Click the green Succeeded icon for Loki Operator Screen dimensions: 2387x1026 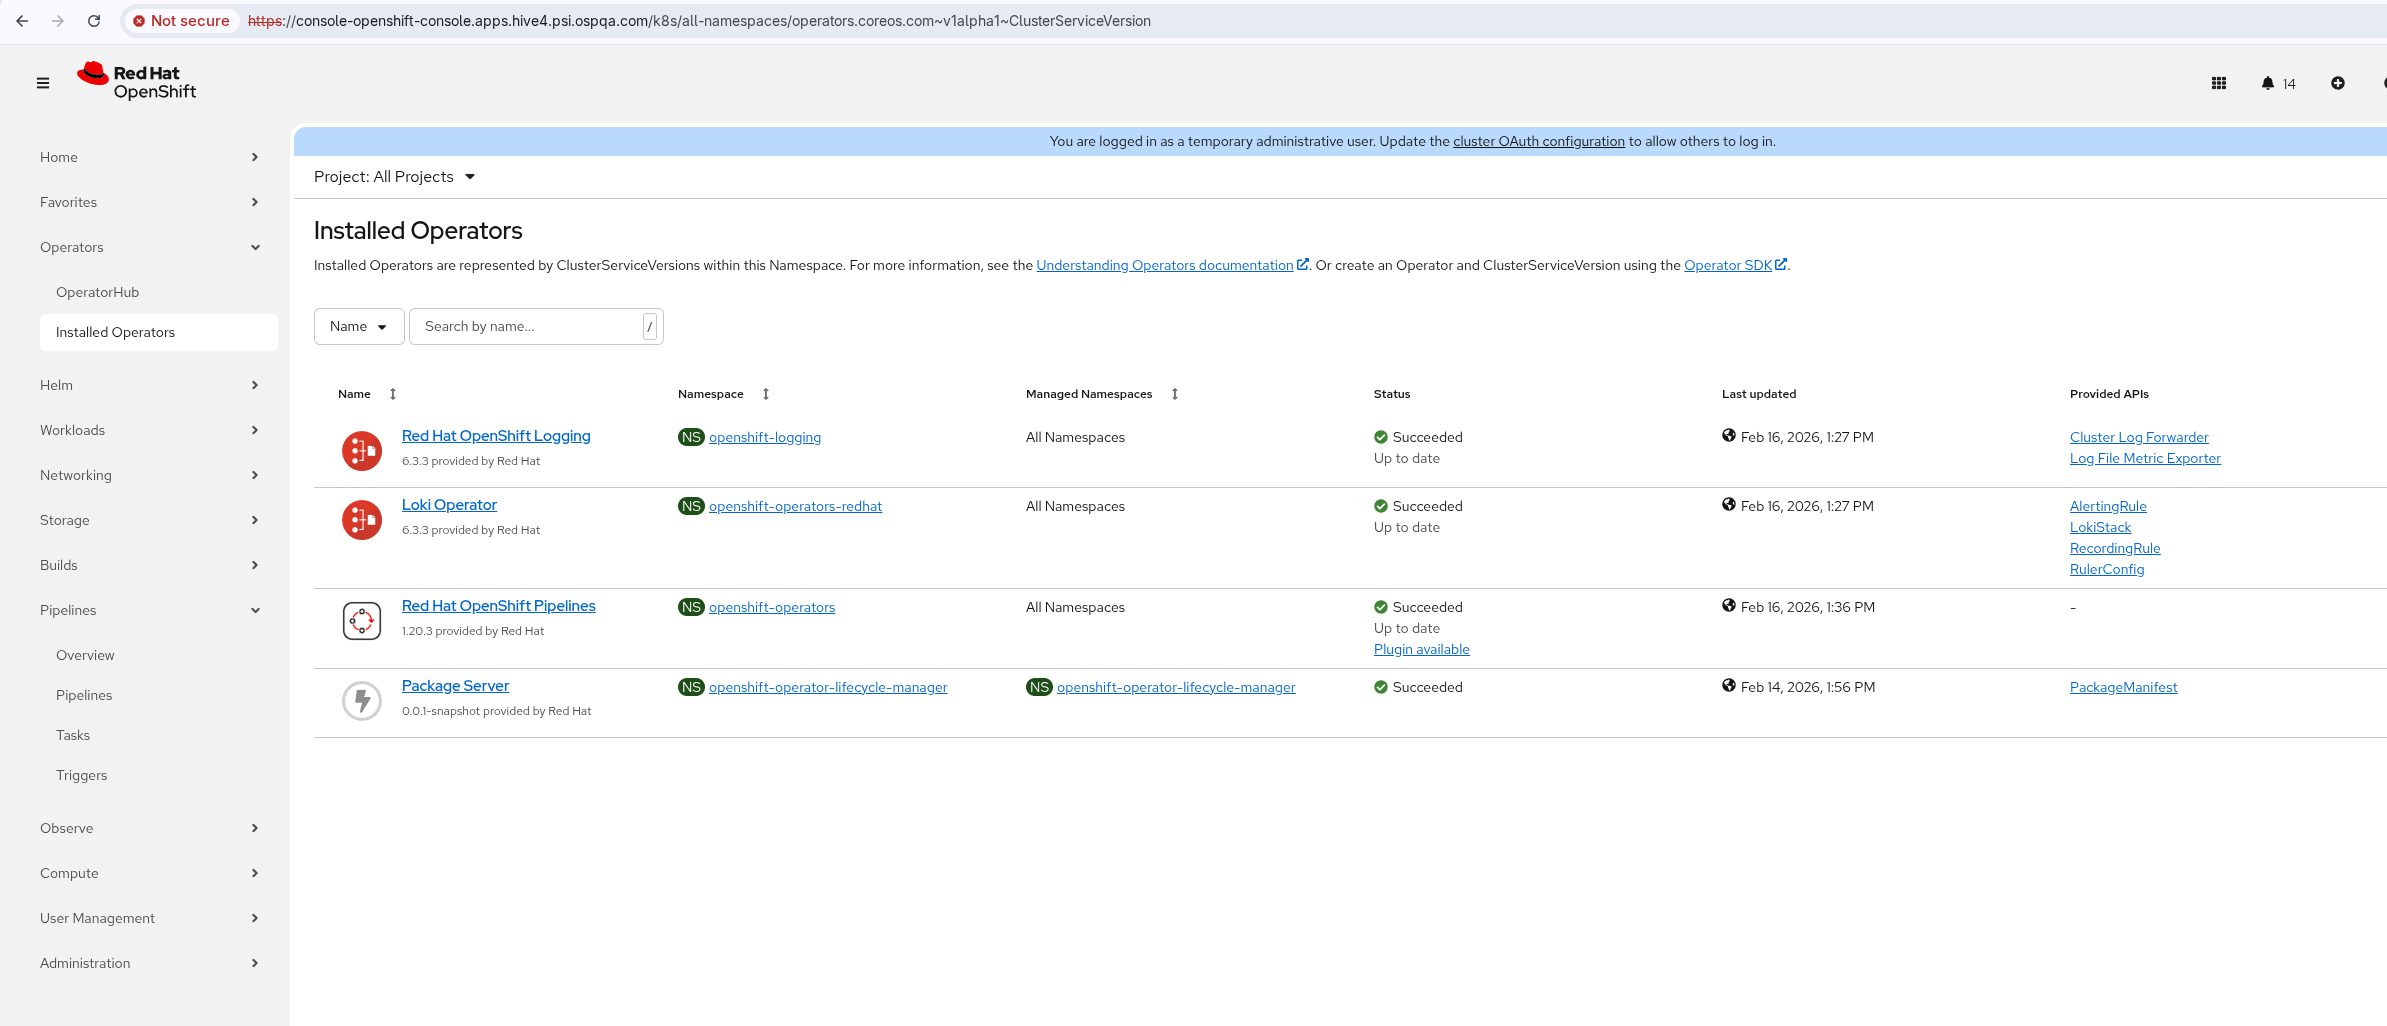click(x=1381, y=506)
